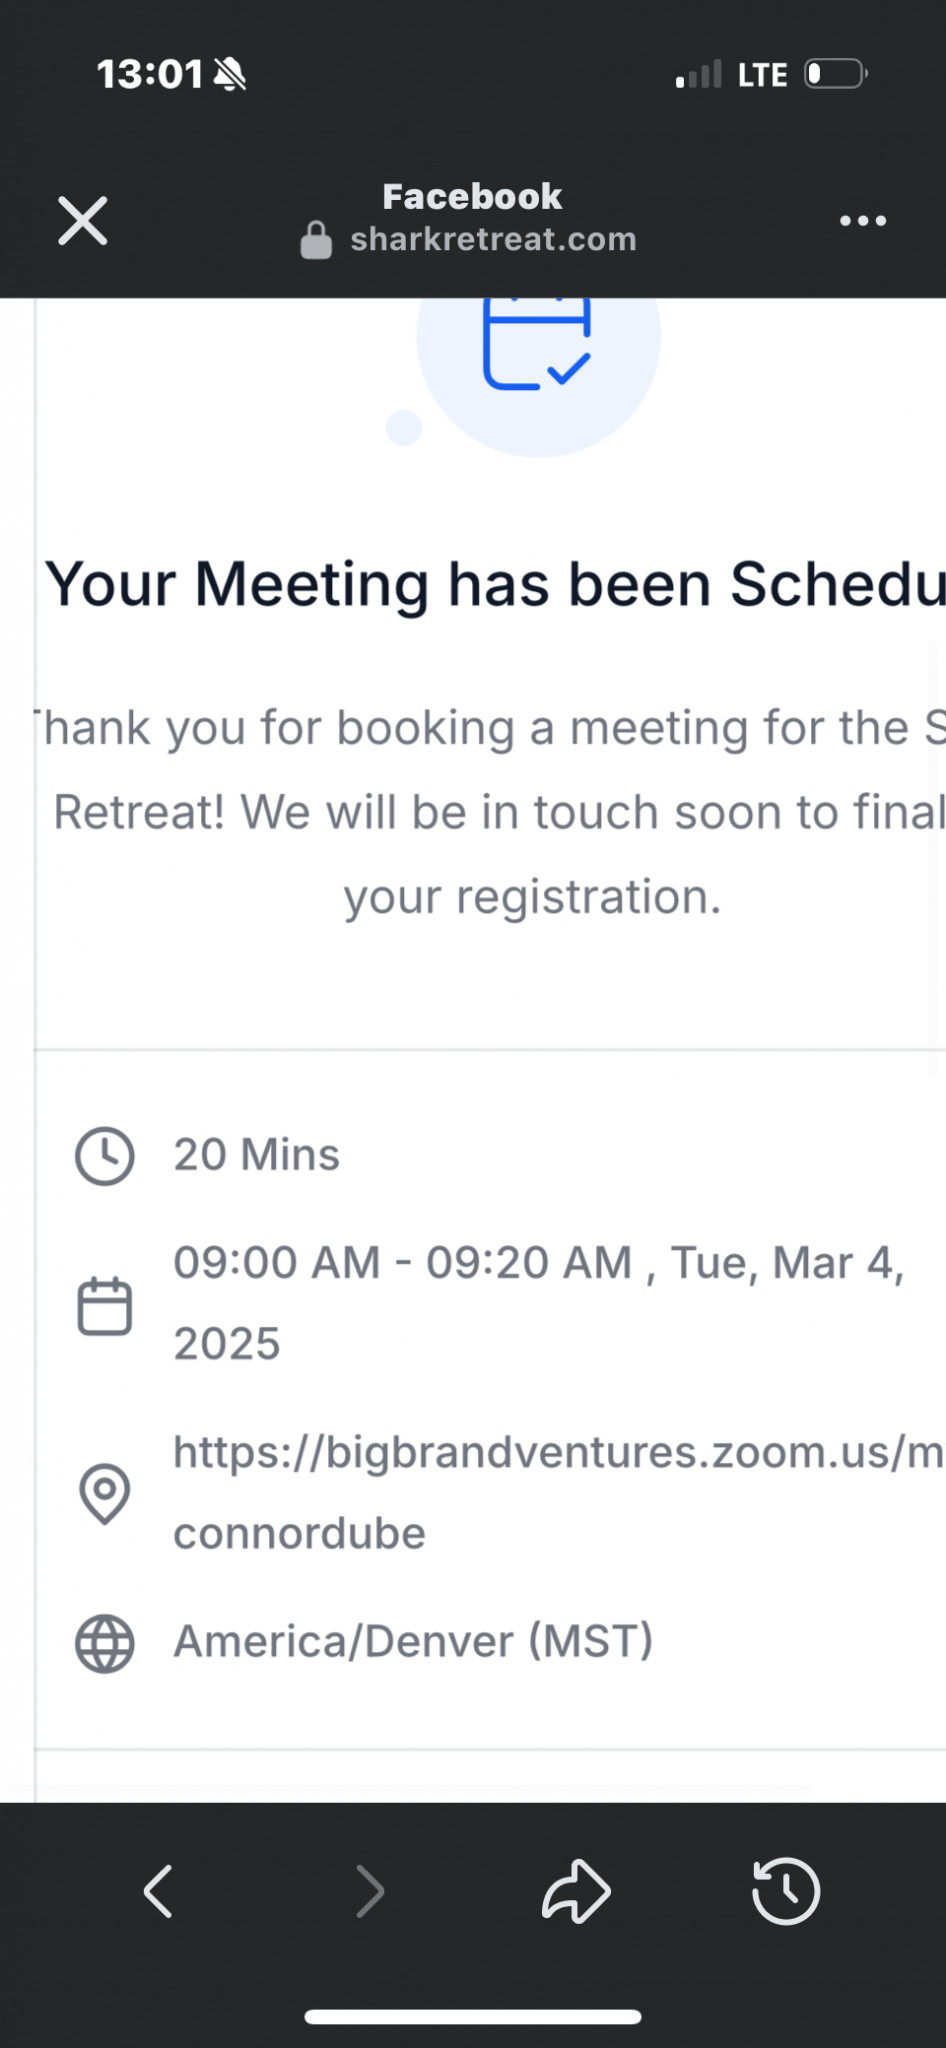The height and width of the screenshot is (2048, 946).
Task: Tap the sharkretreat.com address text
Action: [x=493, y=240]
